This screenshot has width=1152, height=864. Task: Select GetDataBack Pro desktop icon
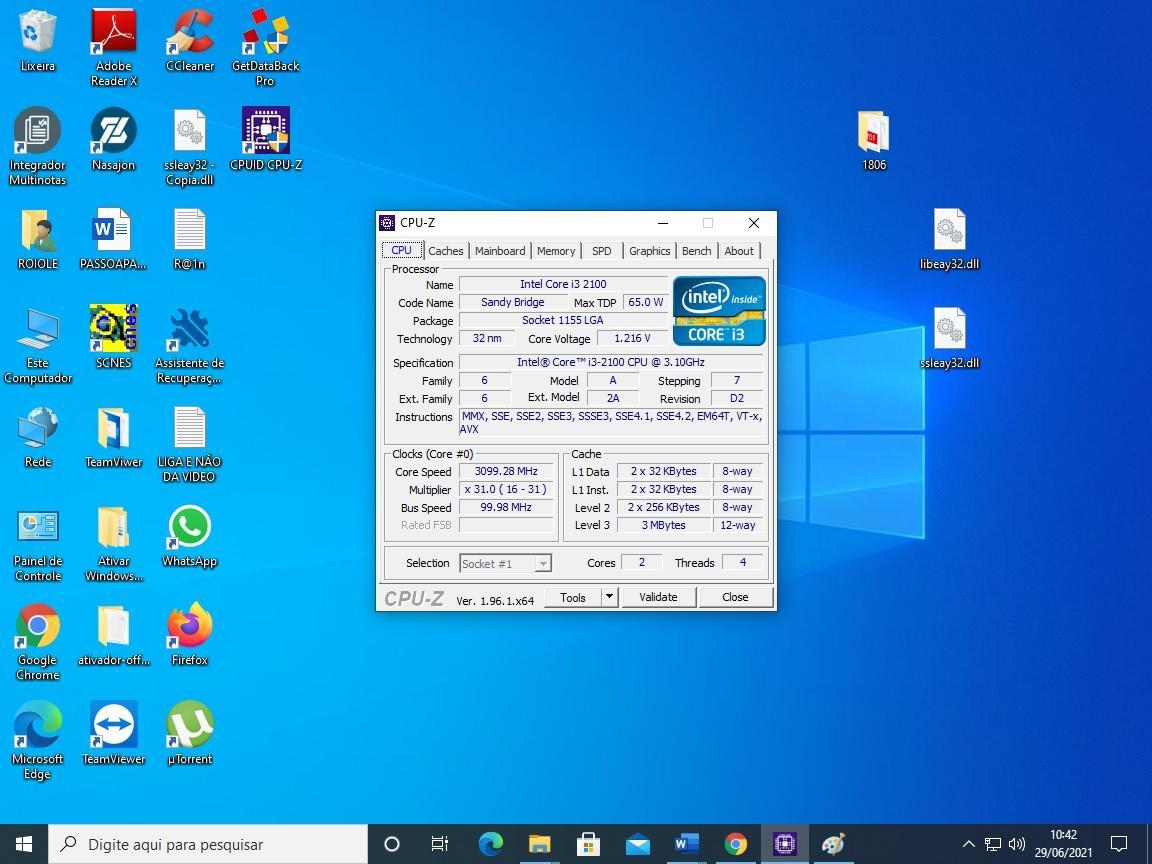tap(265, 48)
